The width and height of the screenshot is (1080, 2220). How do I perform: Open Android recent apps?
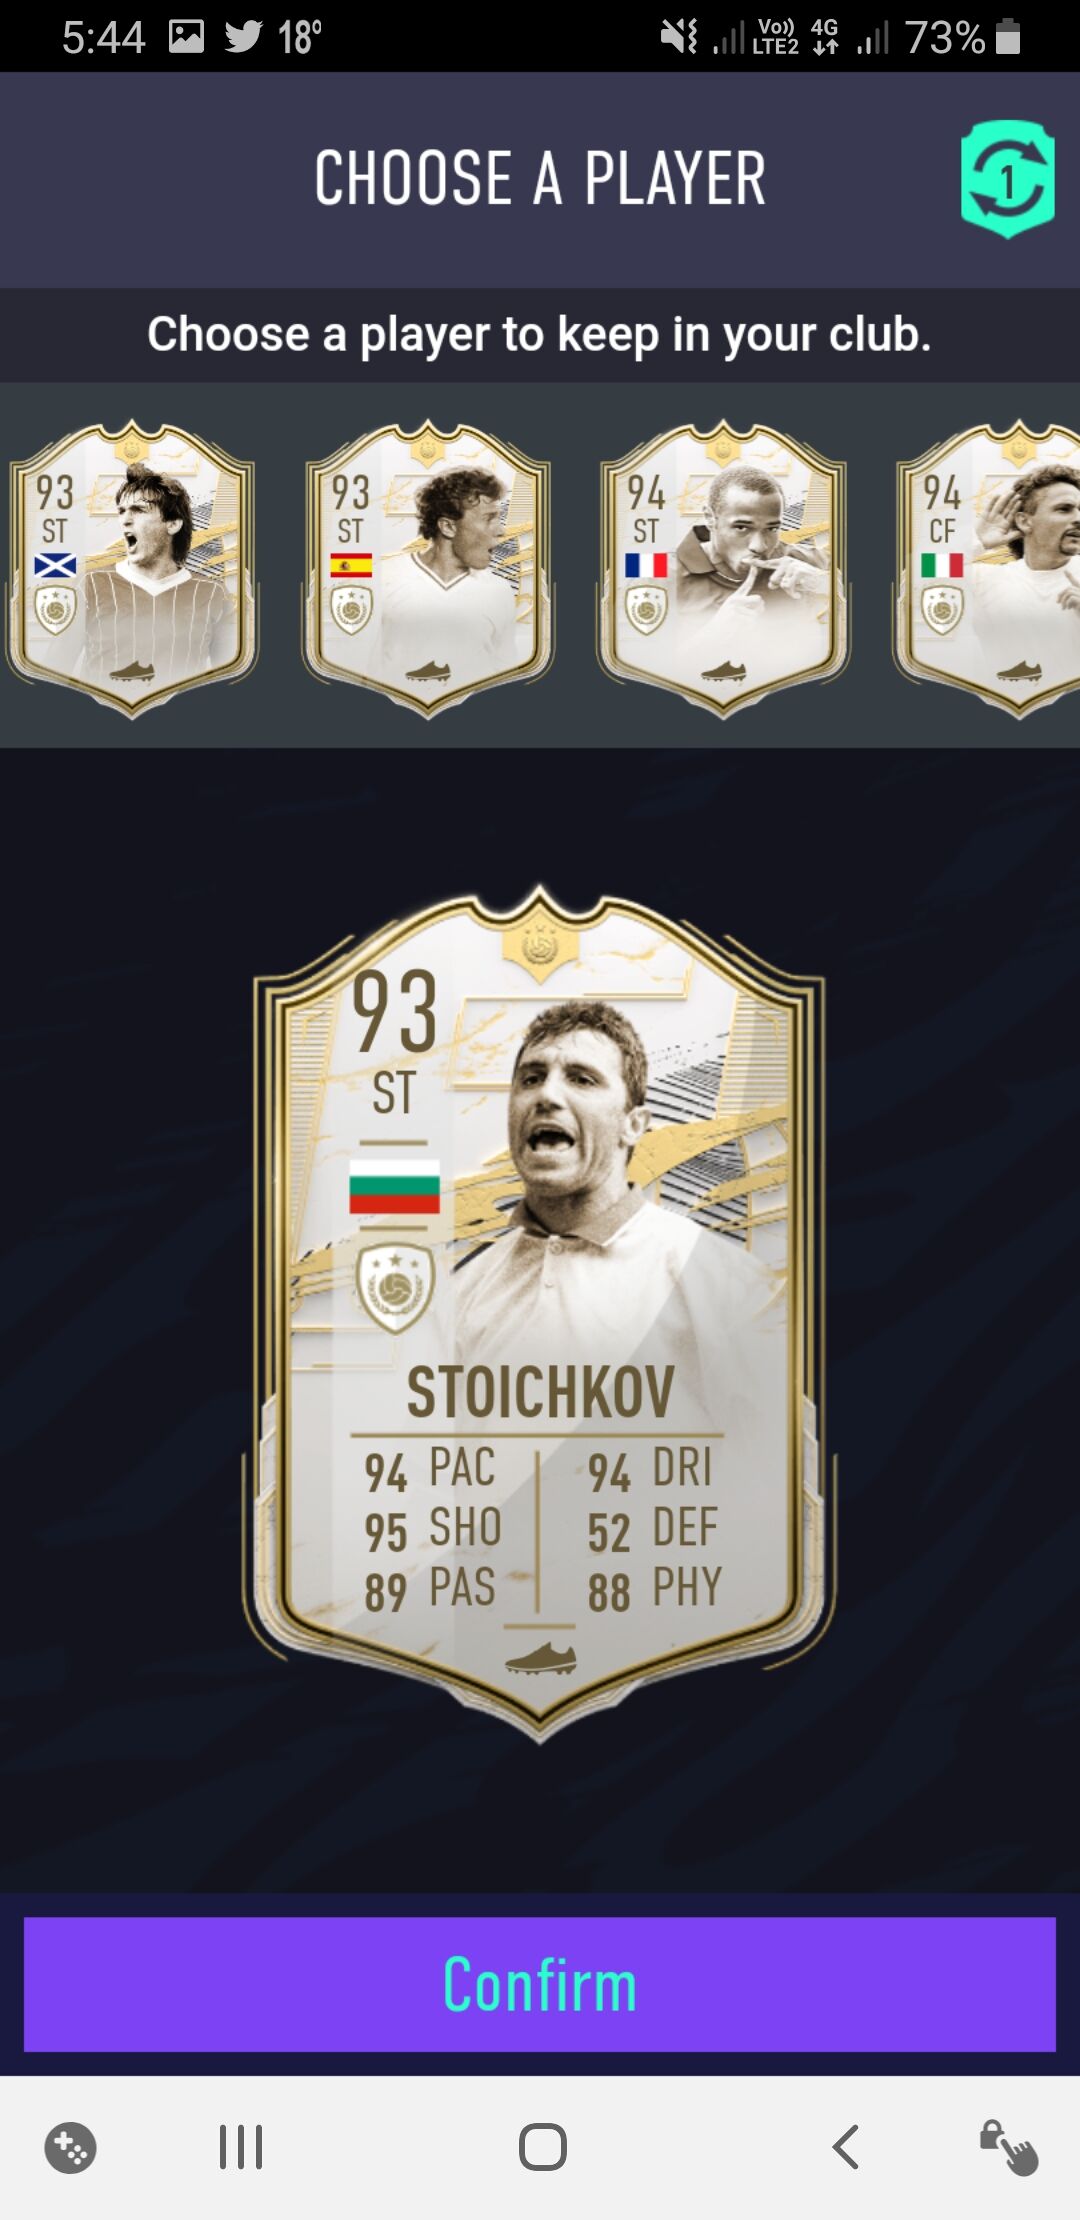(241, 2147)
